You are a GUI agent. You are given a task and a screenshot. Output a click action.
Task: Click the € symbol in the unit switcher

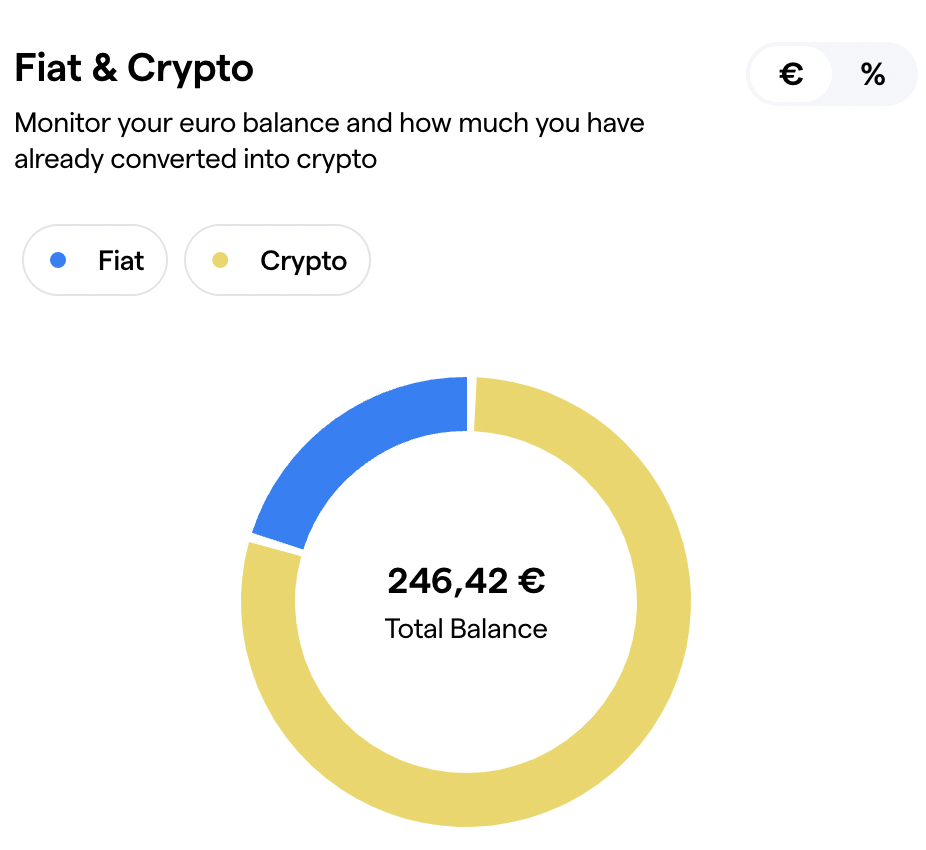pos(791,74)
